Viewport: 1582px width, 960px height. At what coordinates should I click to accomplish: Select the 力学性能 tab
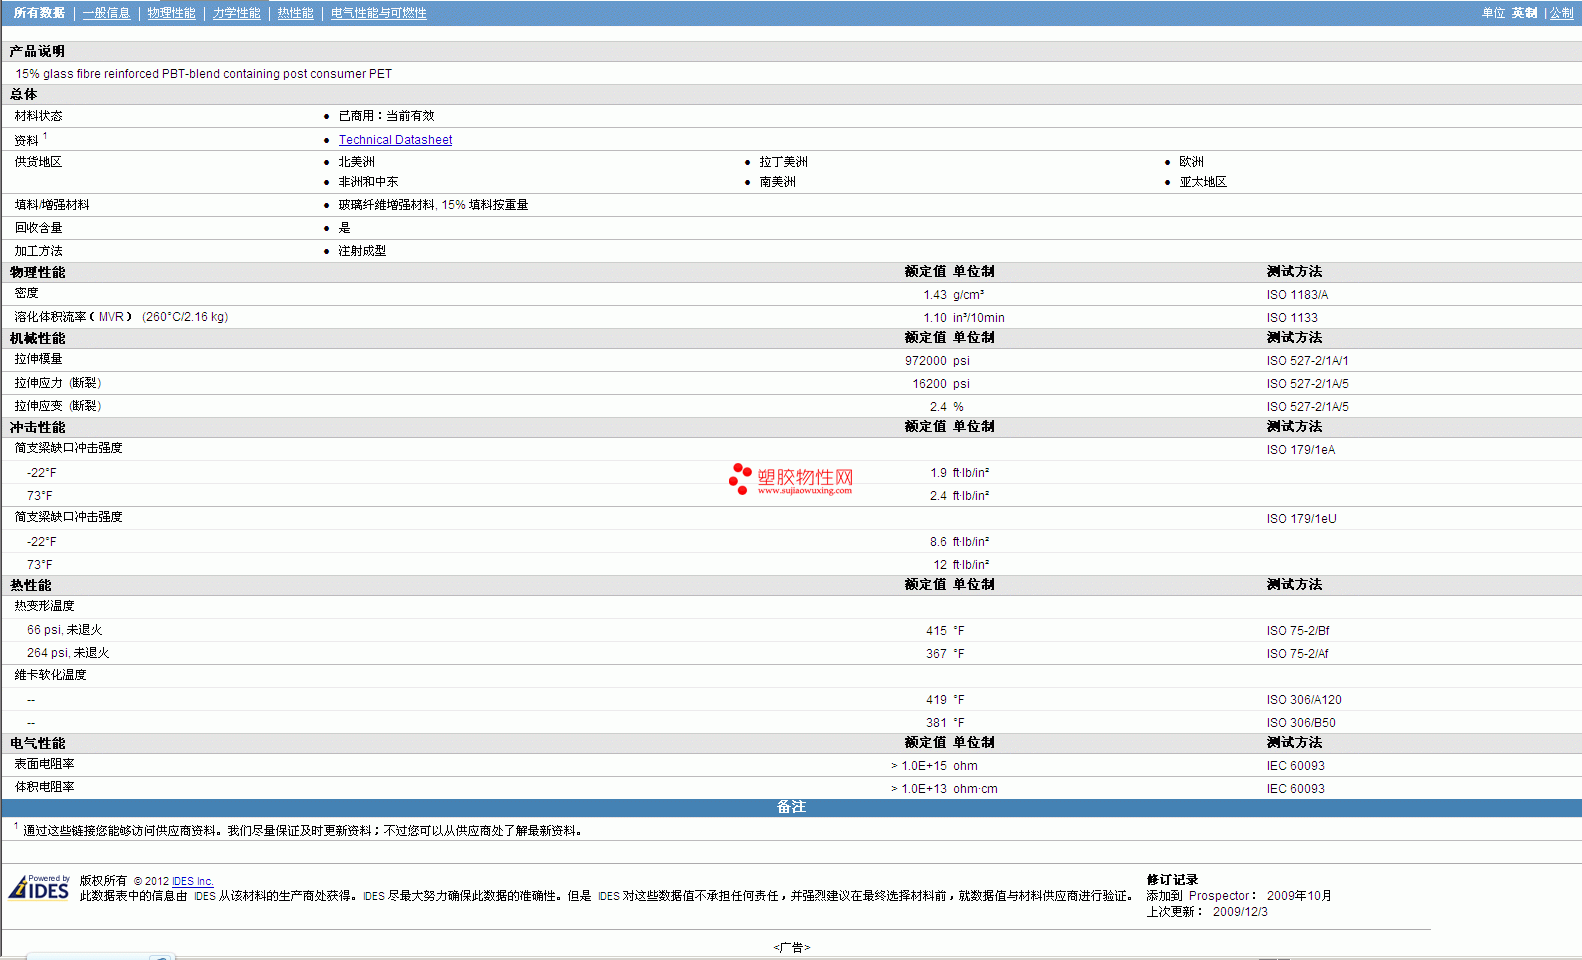(x=236, y=13)
